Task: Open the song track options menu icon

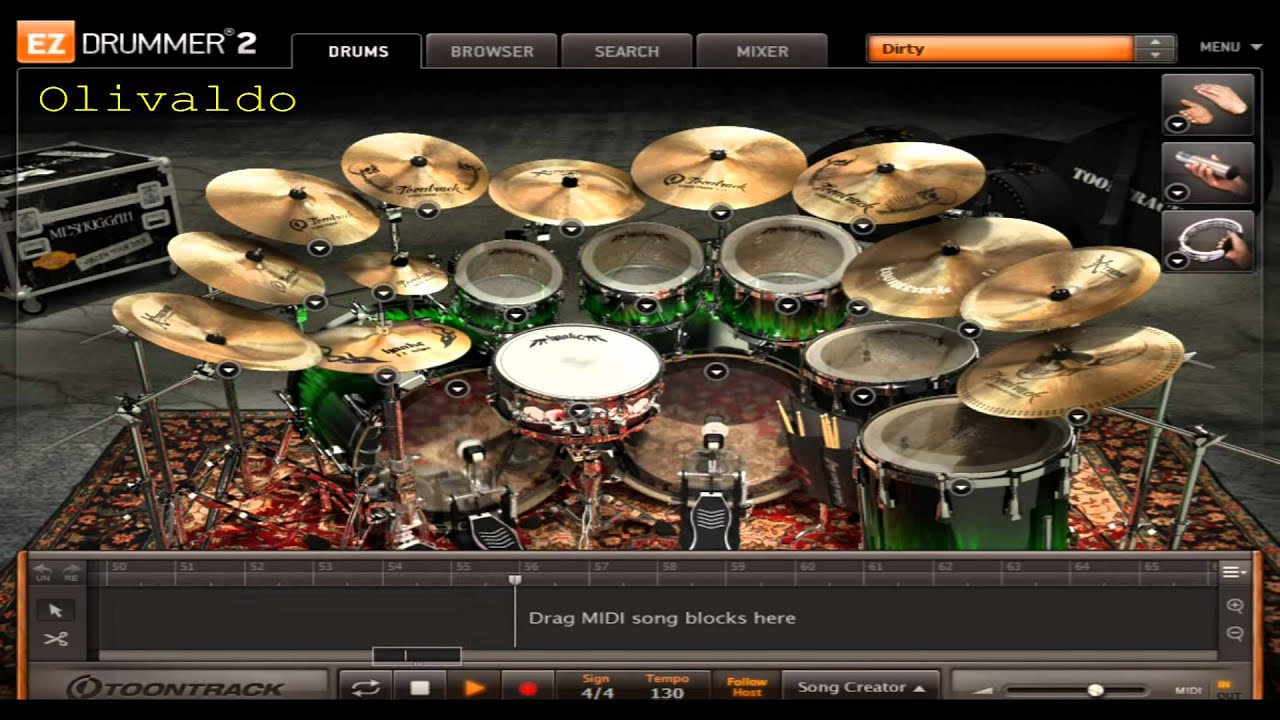Action: (x=1234, y=572)
